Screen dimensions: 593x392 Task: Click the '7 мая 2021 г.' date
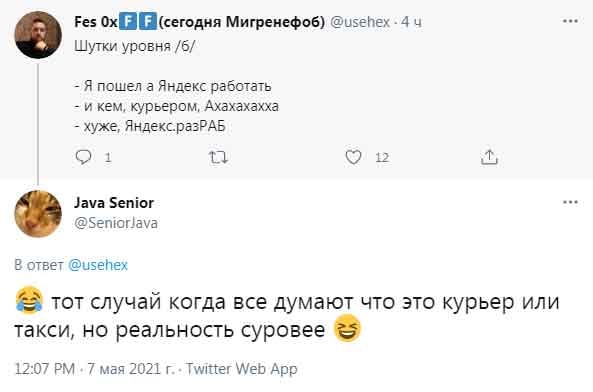click(131, 369)
